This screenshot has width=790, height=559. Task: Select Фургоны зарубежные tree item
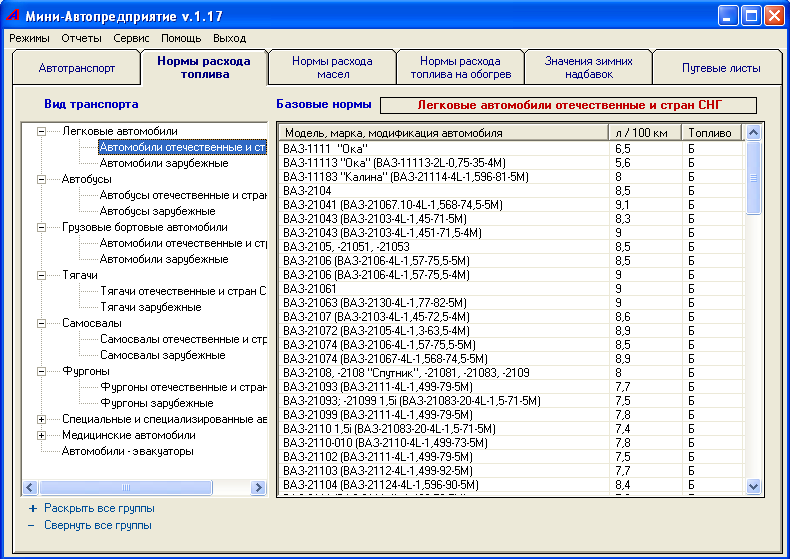click(x=157, y=403)
